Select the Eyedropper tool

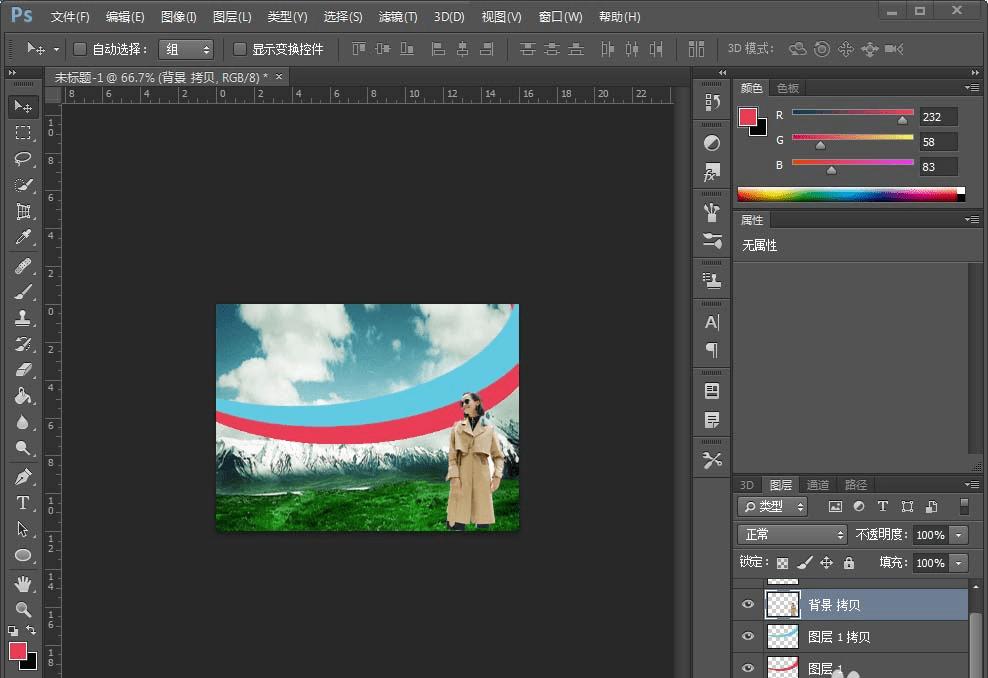click(x=23, y=237)
